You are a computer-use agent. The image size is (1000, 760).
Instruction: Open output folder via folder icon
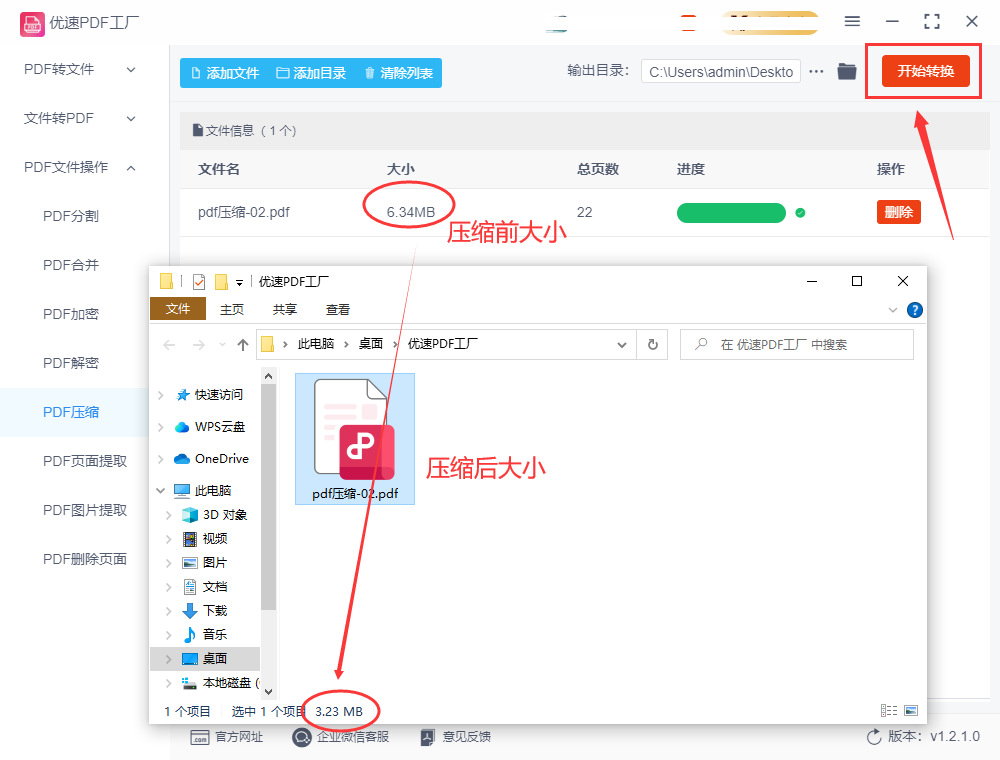point(847,71)
